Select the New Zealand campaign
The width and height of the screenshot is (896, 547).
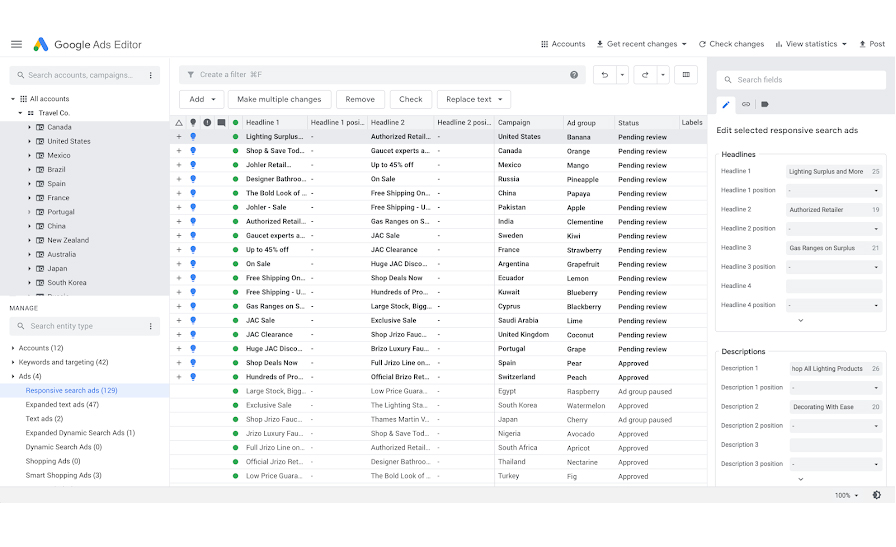point(68,241)
